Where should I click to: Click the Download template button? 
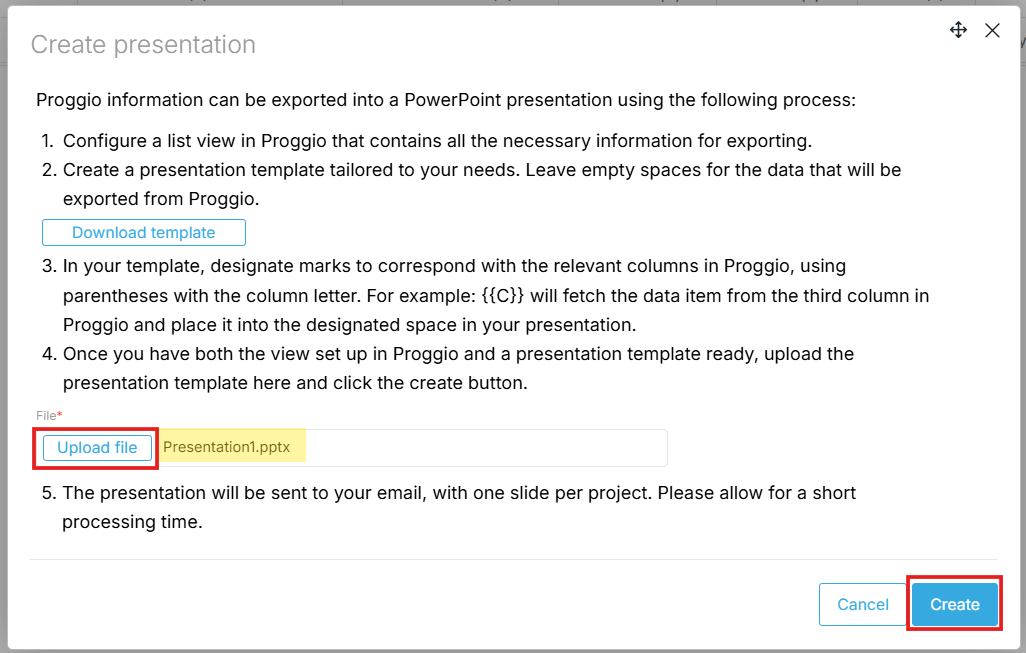pyautogui.click(x=144, y=232)
